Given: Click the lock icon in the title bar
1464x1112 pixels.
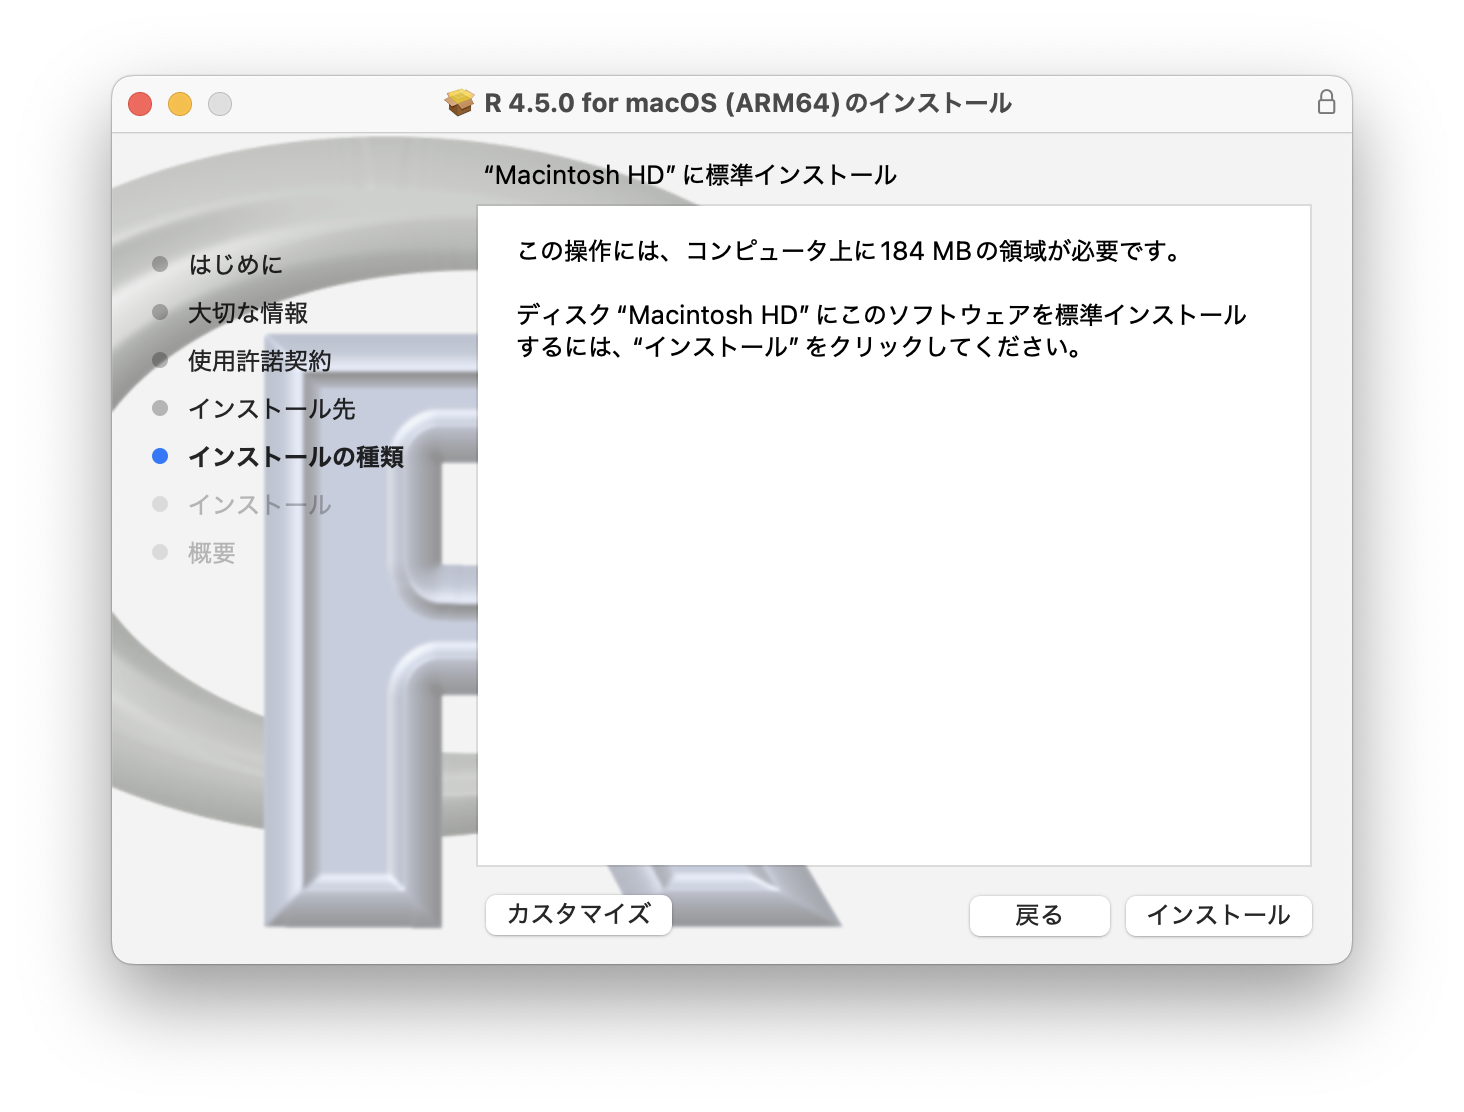Looking at the screenshot, I should pyautogui.click(x=1326, y=102).
